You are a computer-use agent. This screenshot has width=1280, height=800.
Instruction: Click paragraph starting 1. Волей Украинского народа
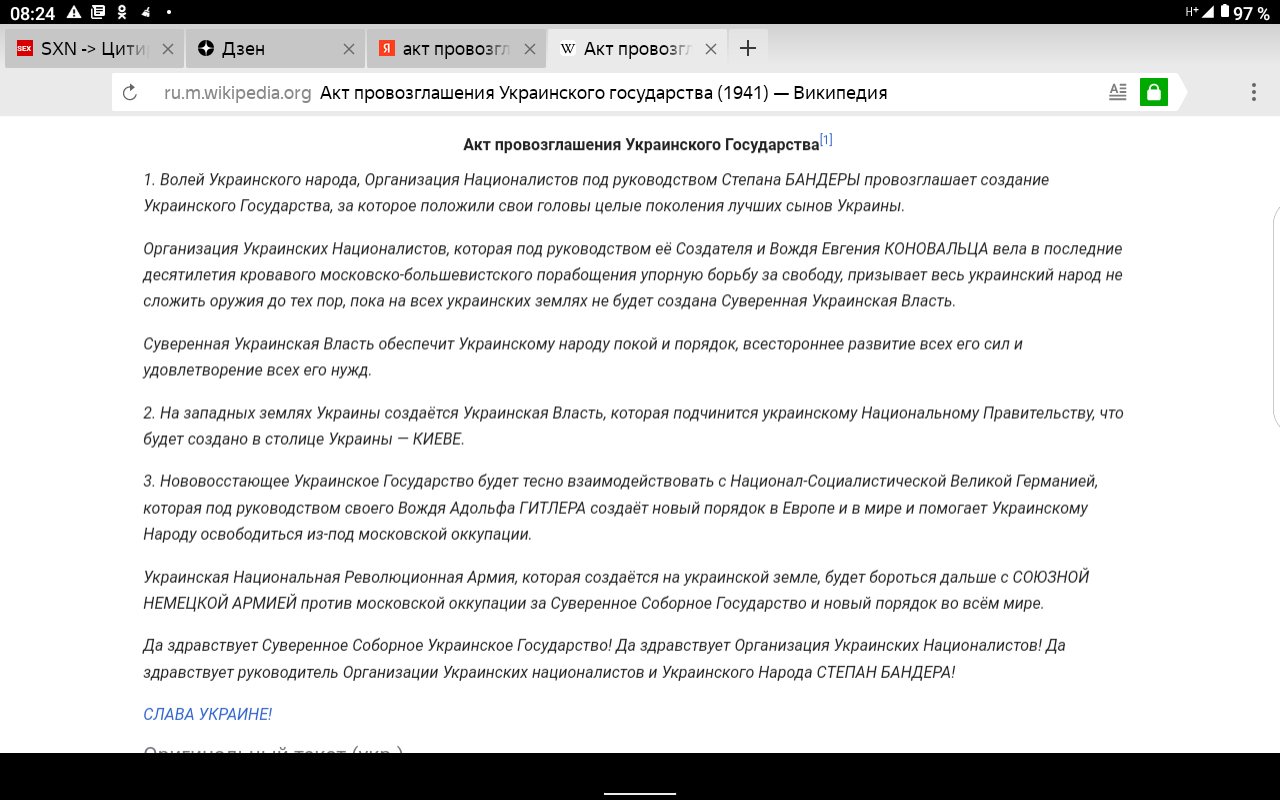(596, 193)
